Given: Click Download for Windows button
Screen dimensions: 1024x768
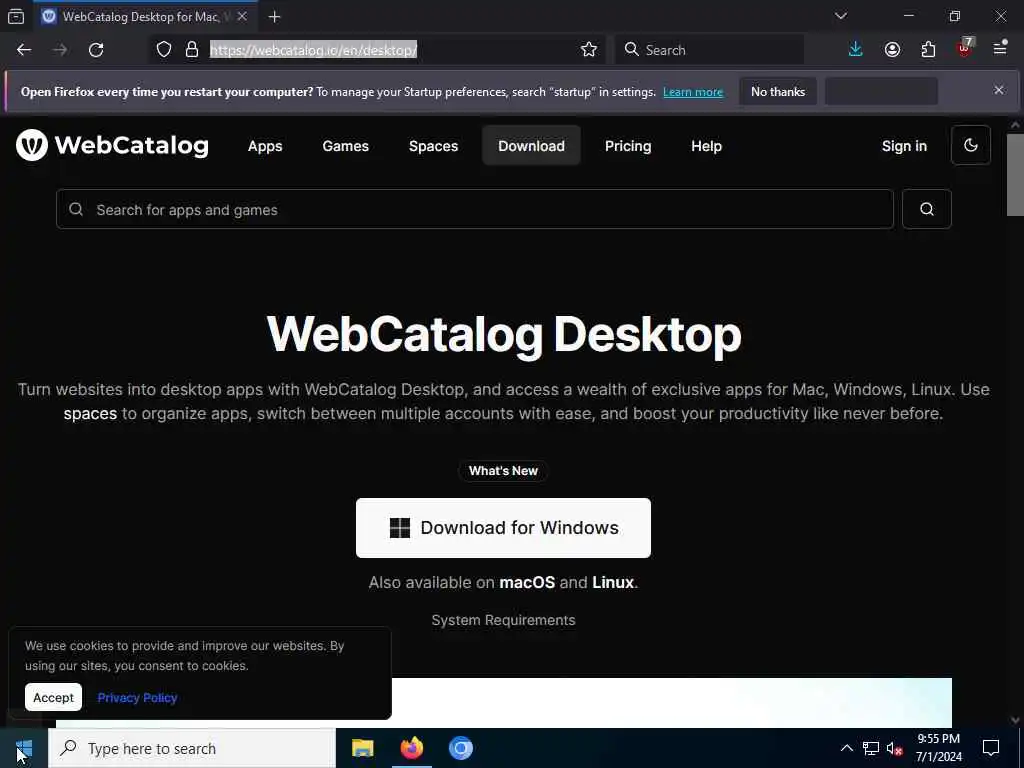Looking at the screenshot, I should click(503, 528).
